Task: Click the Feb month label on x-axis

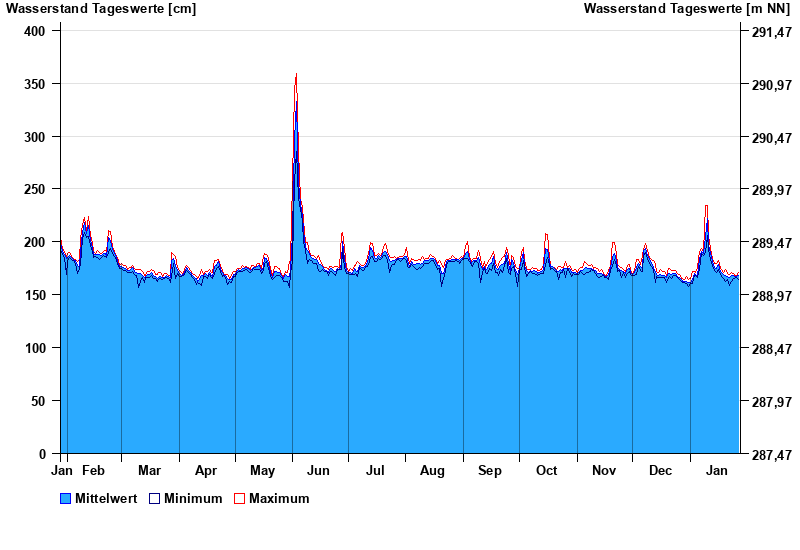Action: point(93,471)
